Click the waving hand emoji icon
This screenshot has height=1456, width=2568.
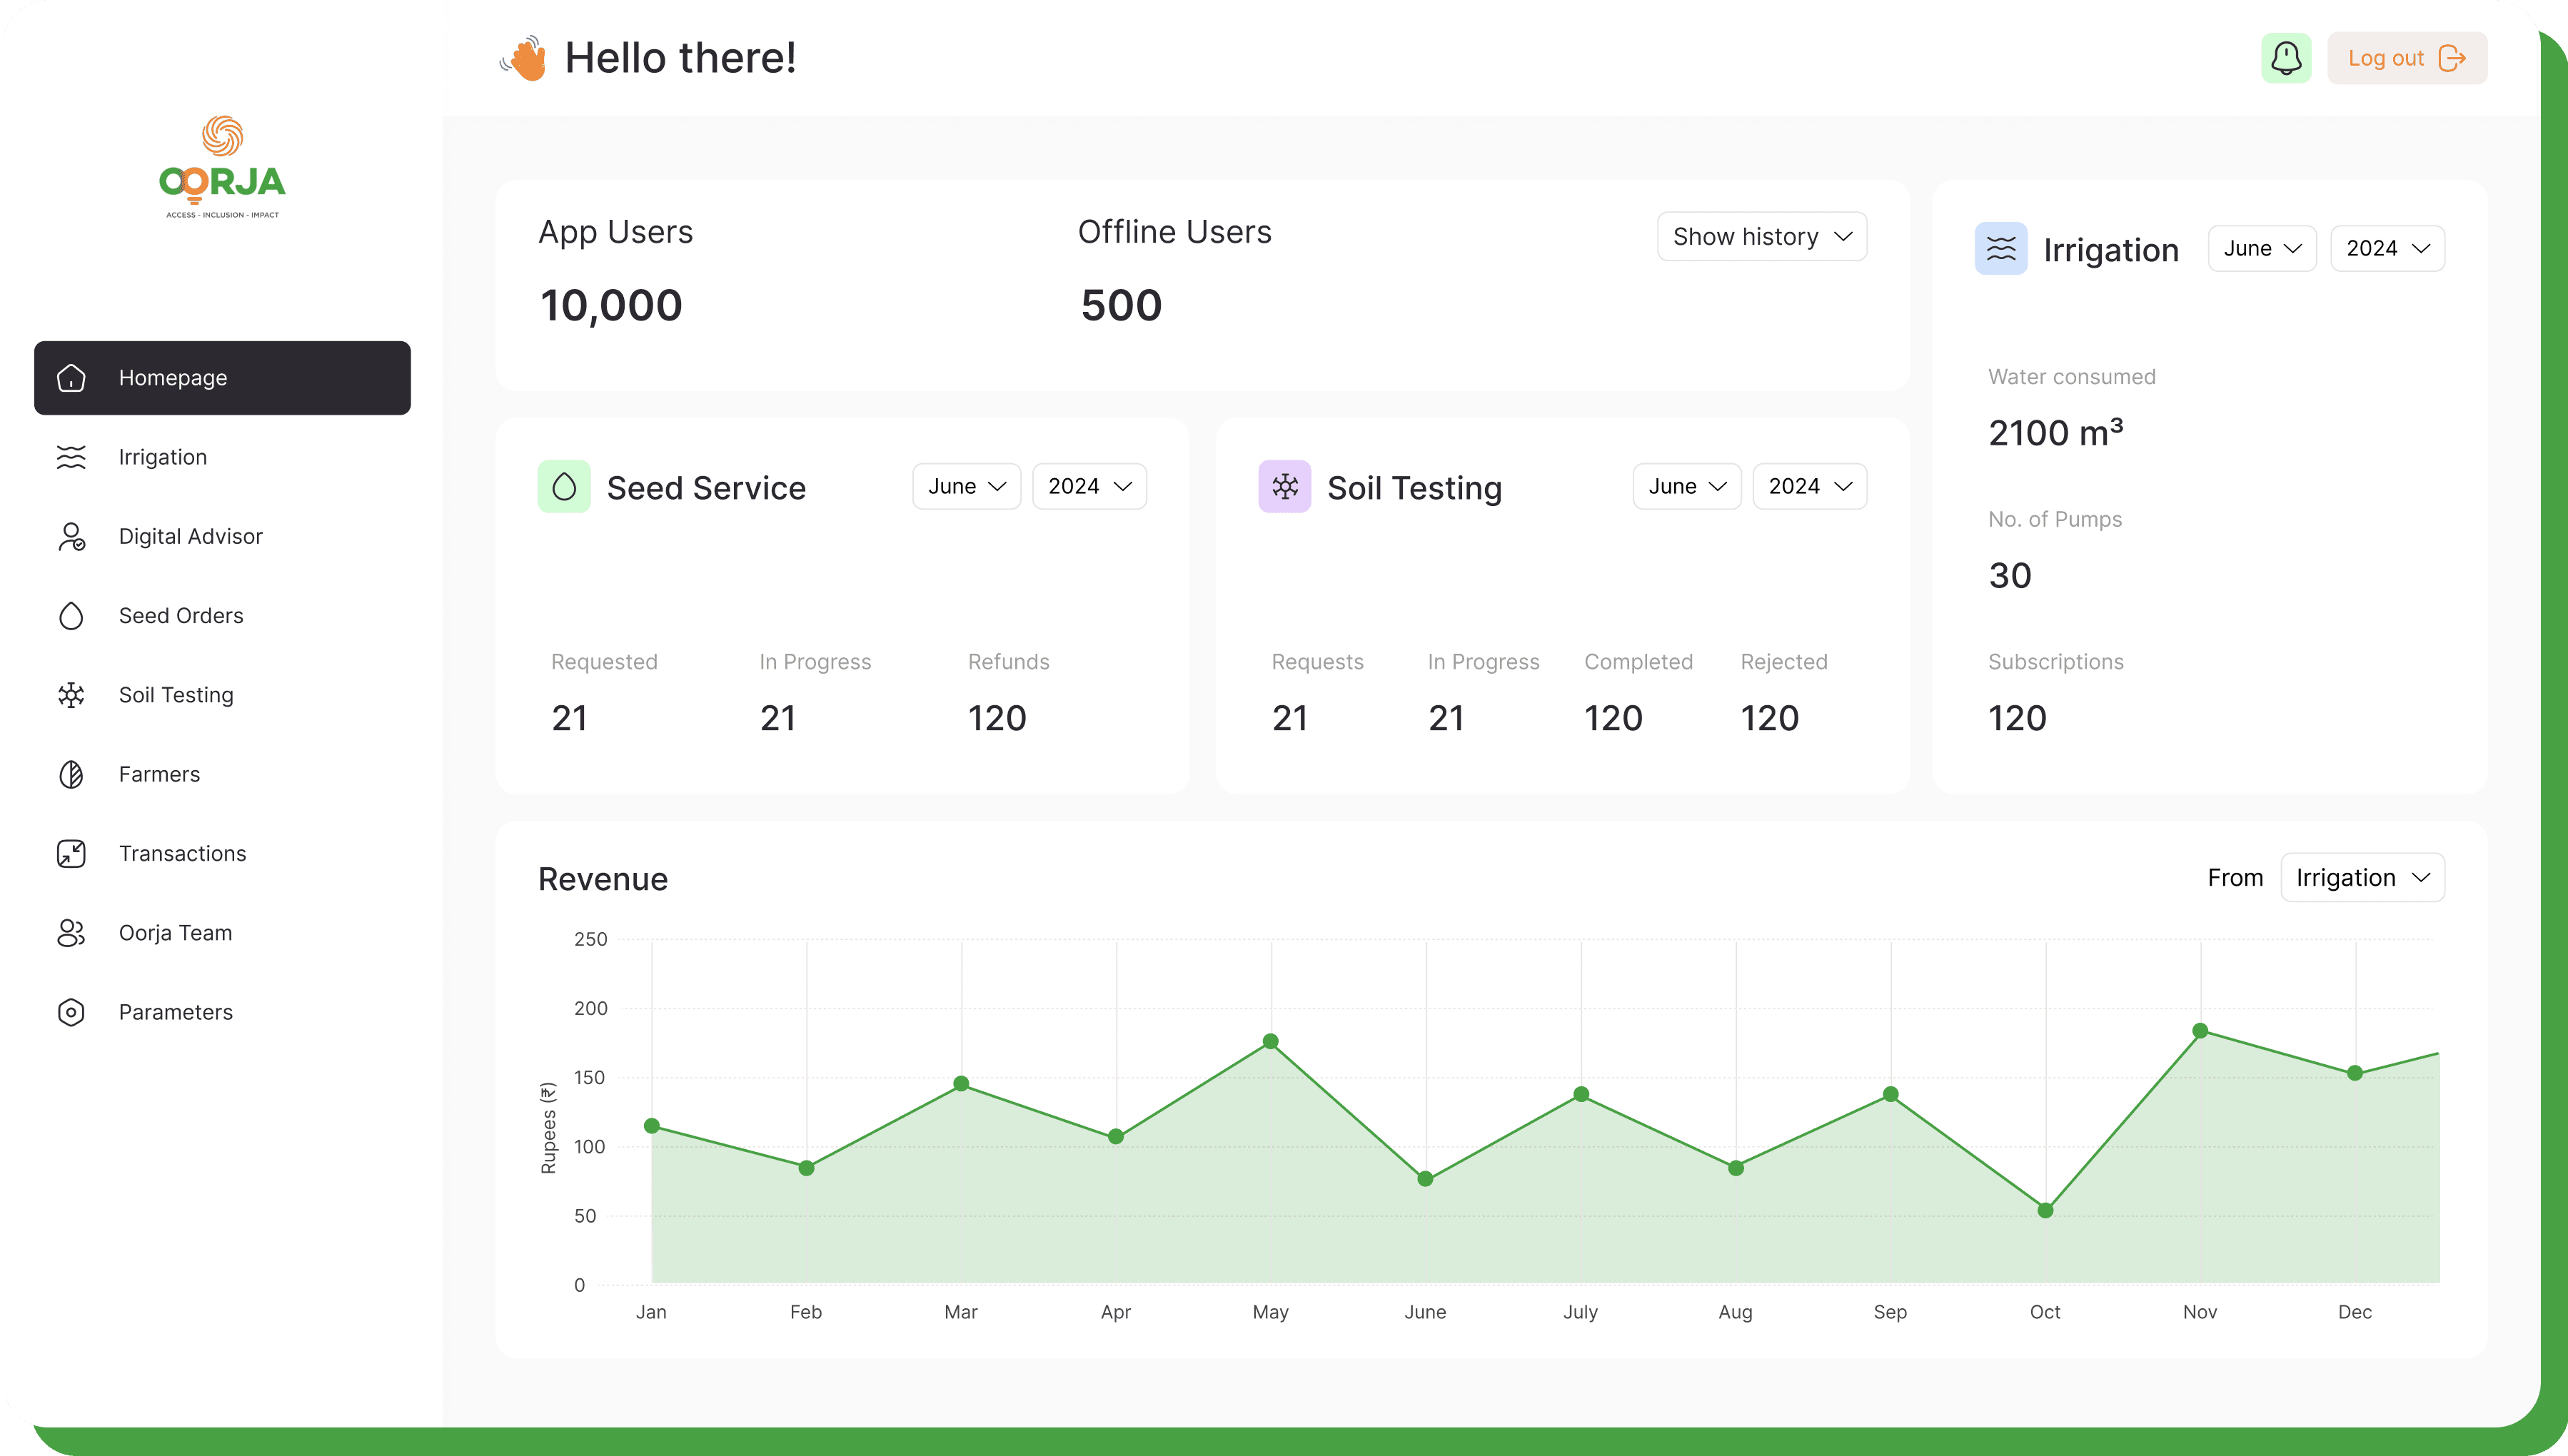click(524, 58)
